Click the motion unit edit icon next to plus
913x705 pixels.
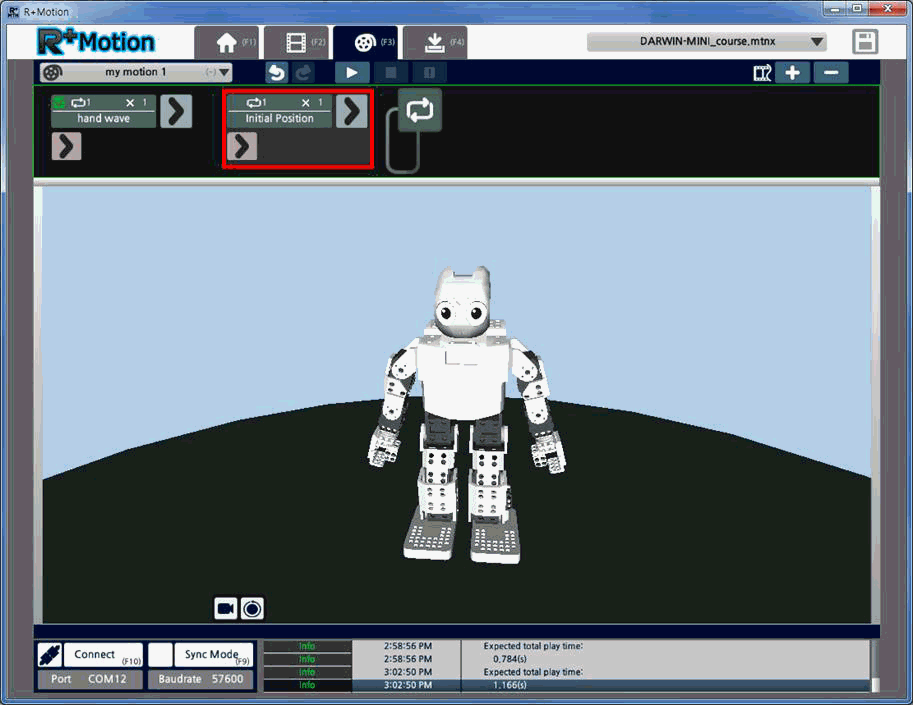point(762,73)
